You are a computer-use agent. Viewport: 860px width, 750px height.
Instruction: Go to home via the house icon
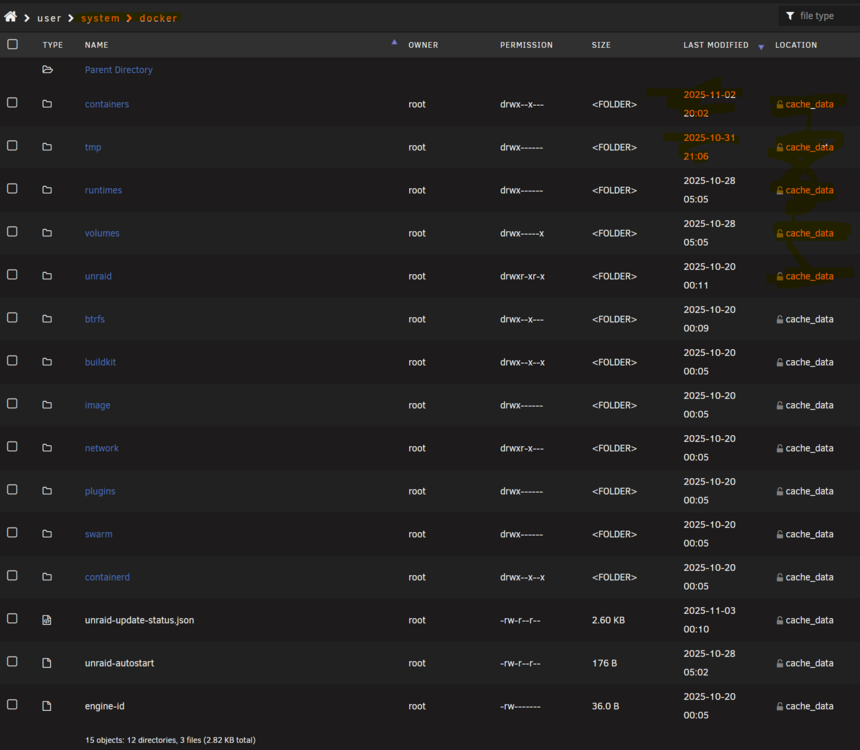click(x=10, y=17)
